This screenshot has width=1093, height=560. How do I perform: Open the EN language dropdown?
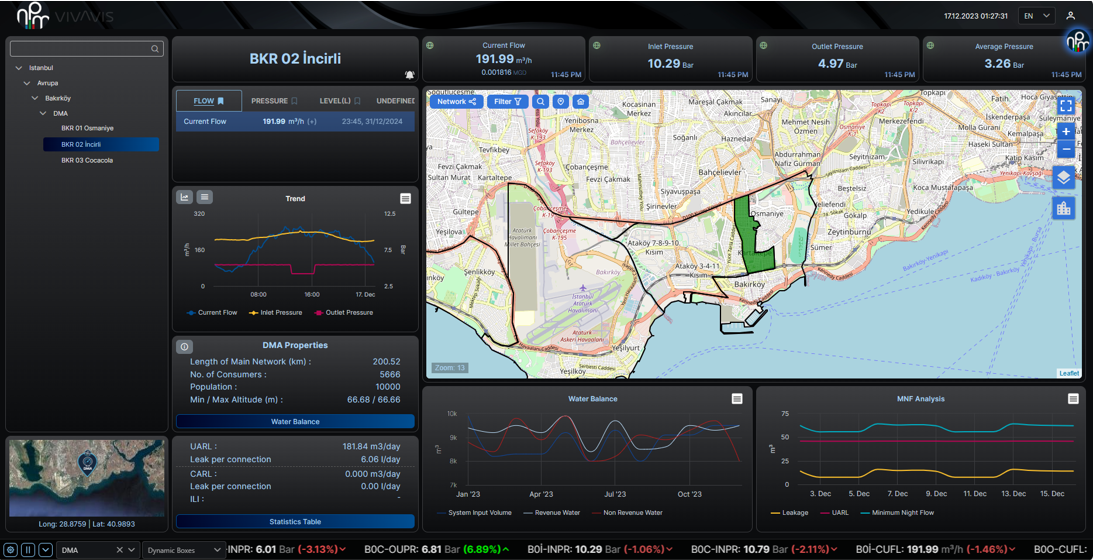[1036, 16]
